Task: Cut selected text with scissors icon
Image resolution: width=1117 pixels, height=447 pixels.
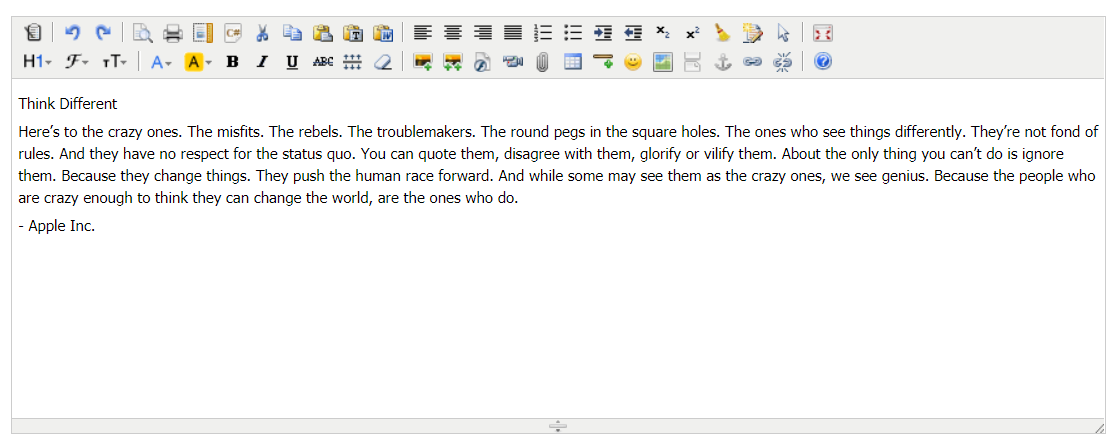Action: 262,33
